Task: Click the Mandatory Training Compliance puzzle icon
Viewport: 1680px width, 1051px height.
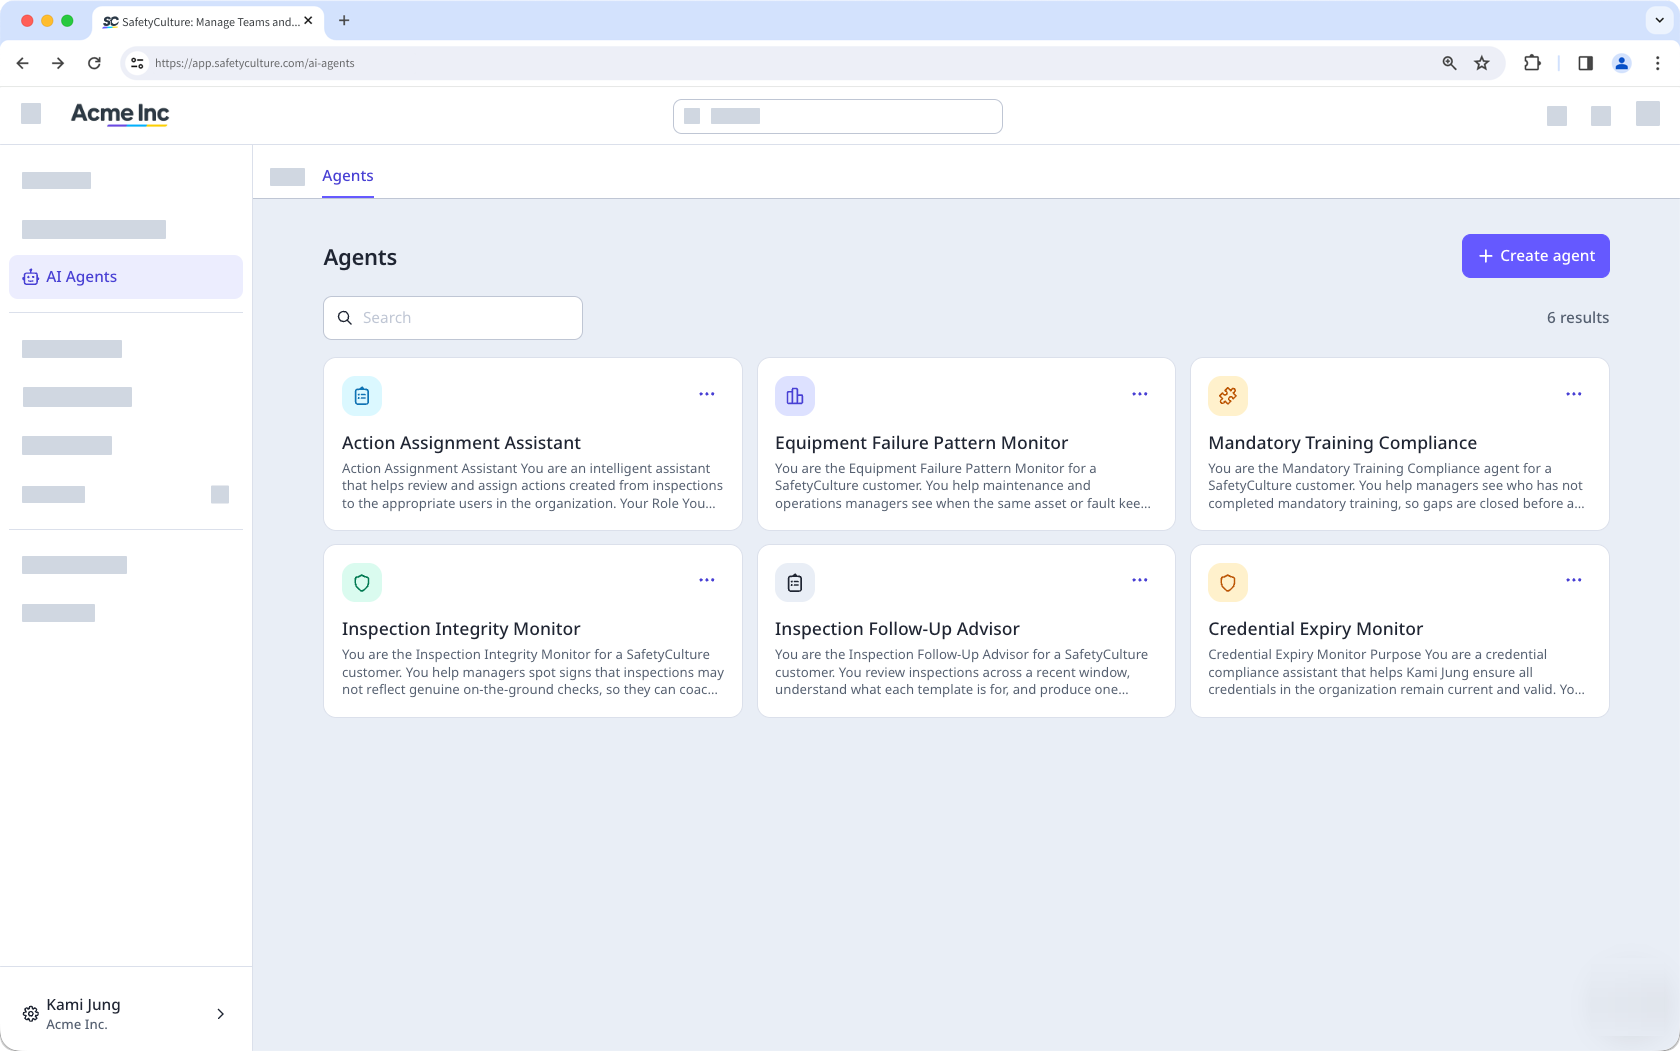Action: [1228, 396]
